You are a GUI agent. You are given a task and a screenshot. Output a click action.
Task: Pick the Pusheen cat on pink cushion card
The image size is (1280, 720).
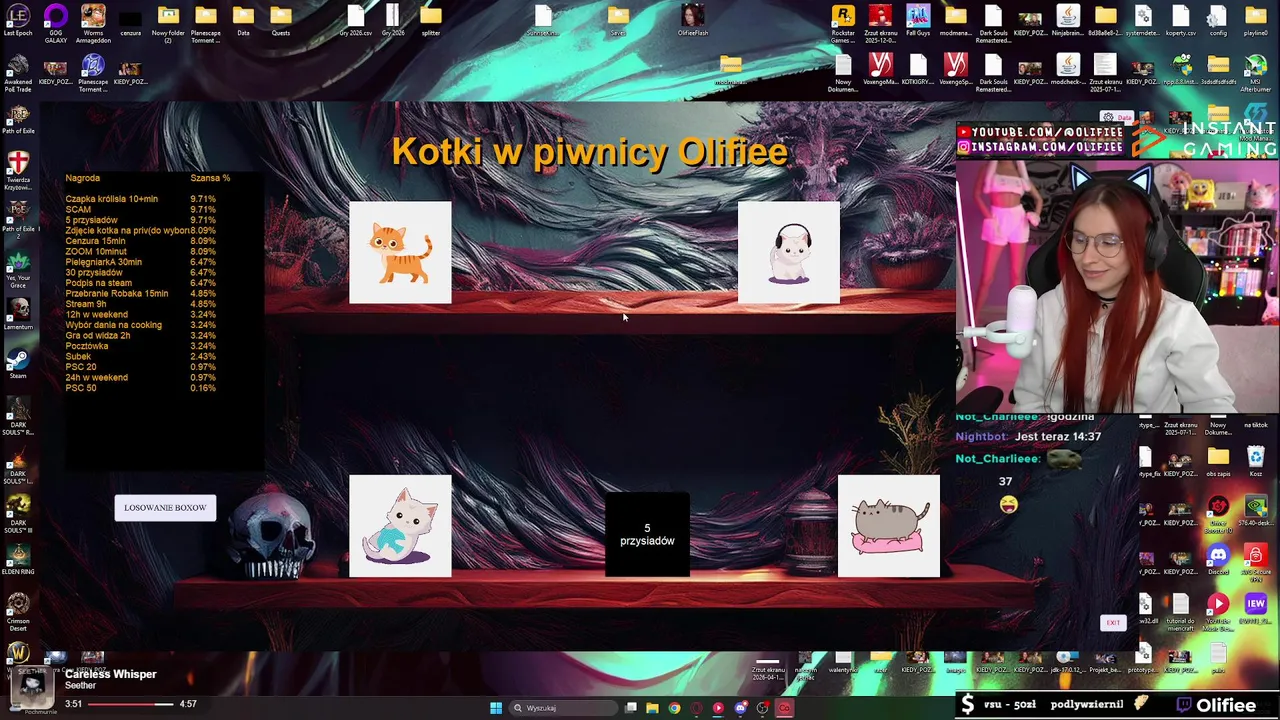pos(889,526)
